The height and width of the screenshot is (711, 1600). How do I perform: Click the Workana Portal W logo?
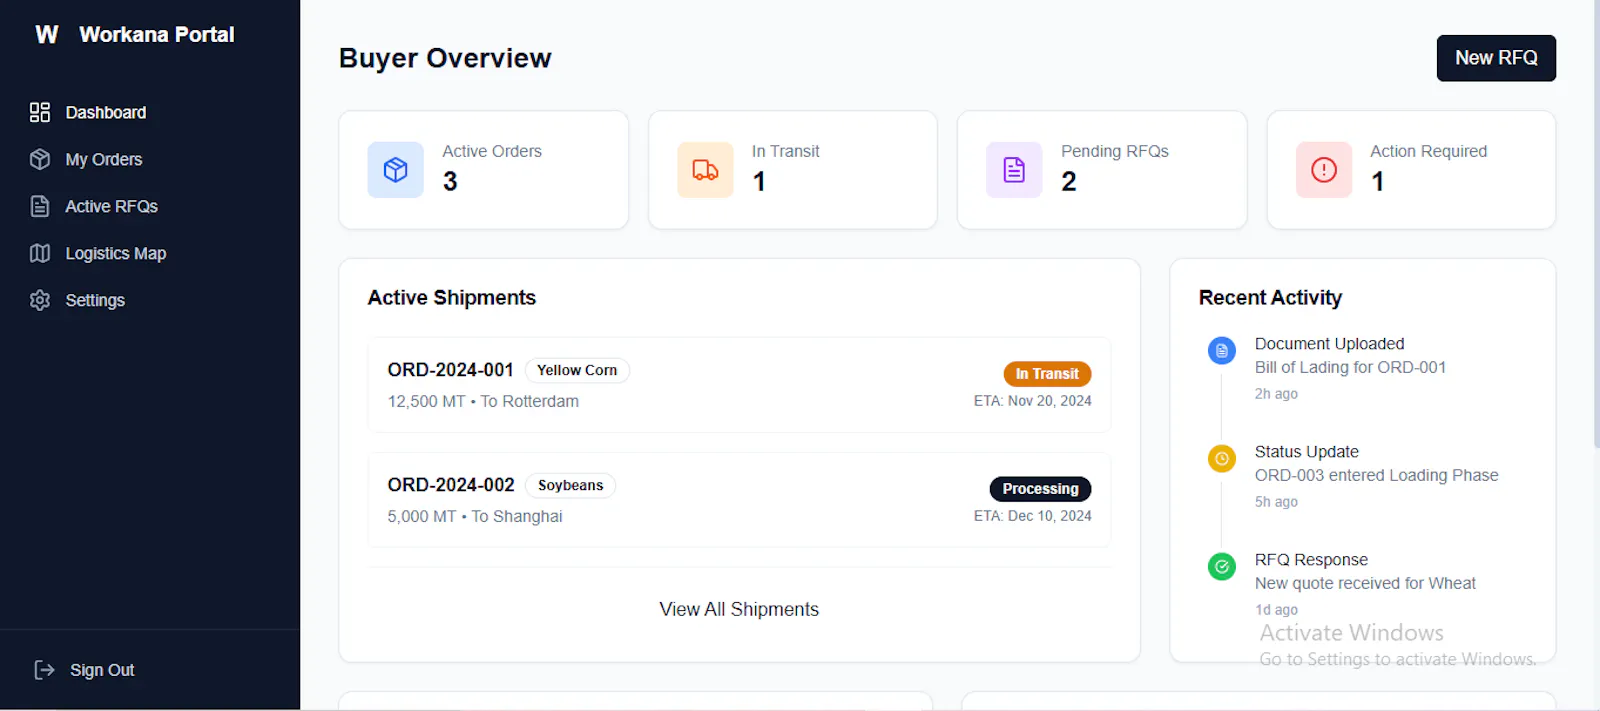coord(47,35)
